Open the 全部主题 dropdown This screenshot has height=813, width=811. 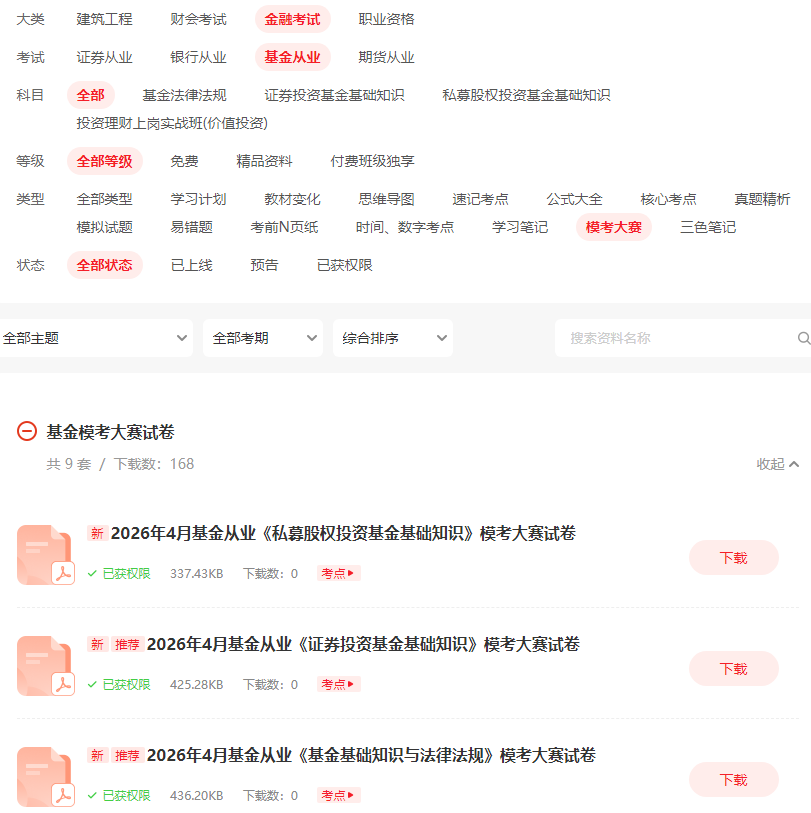click(x=96, y=338)
